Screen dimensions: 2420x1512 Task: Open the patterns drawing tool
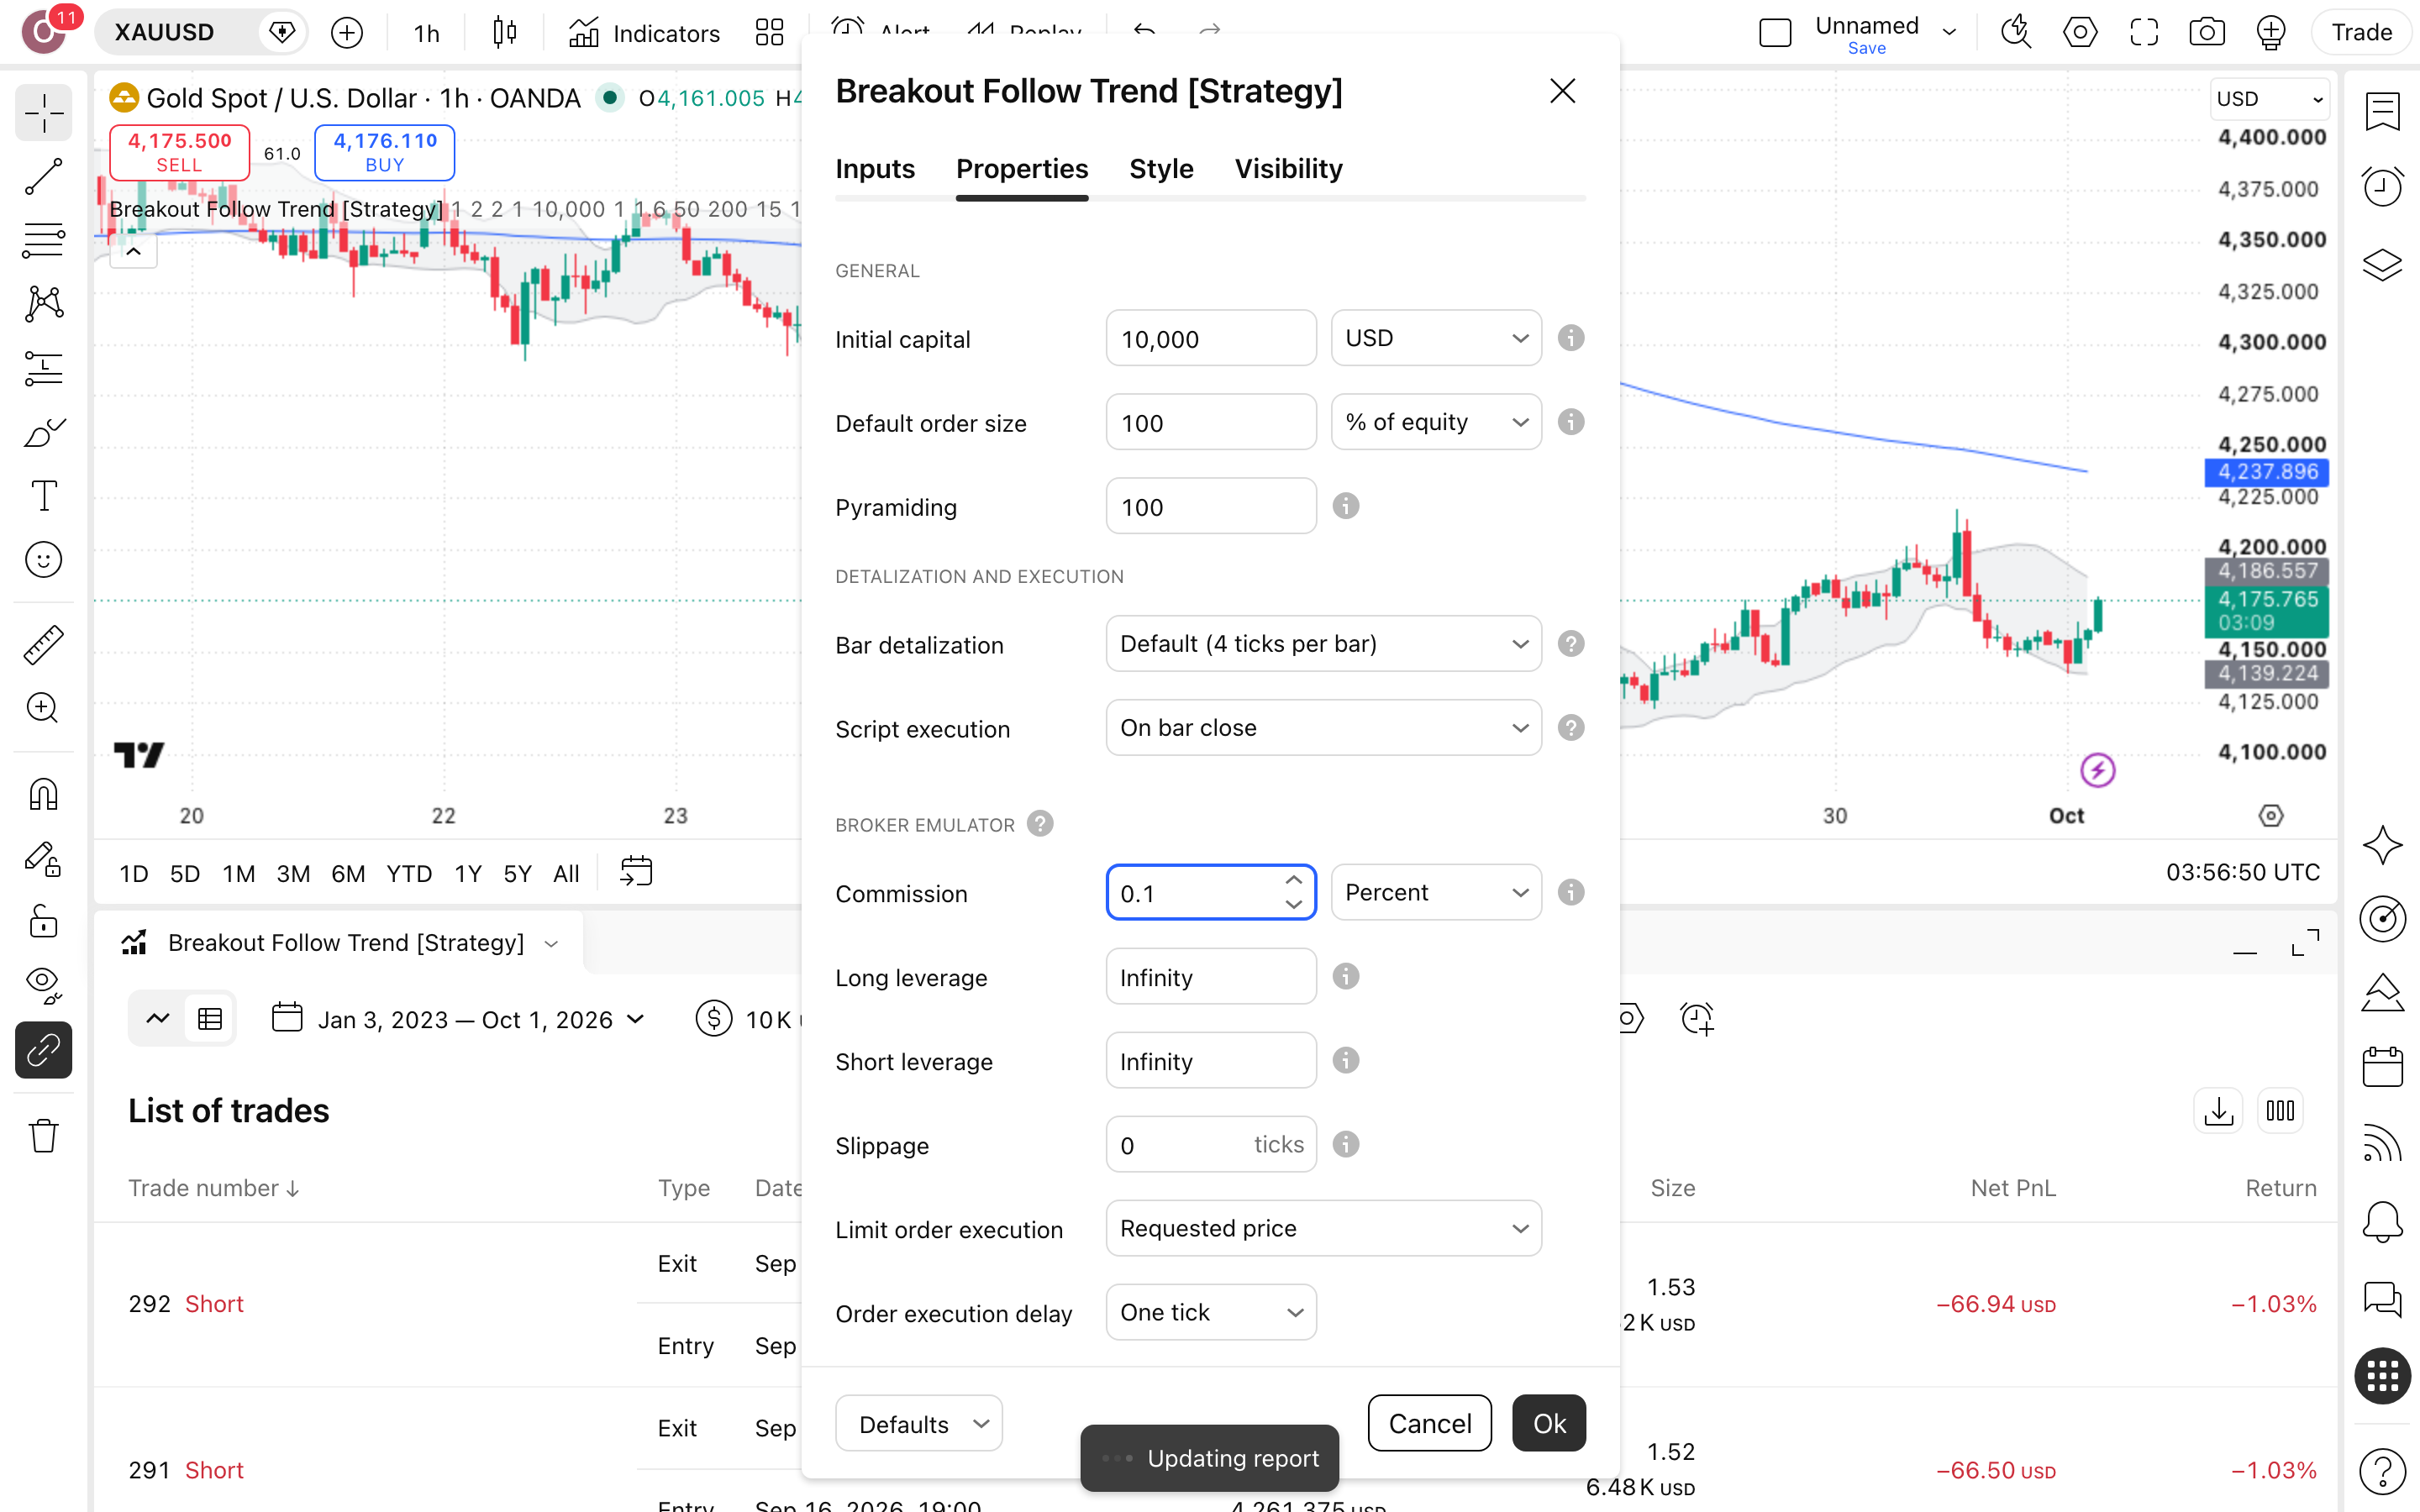click(44, 304)
